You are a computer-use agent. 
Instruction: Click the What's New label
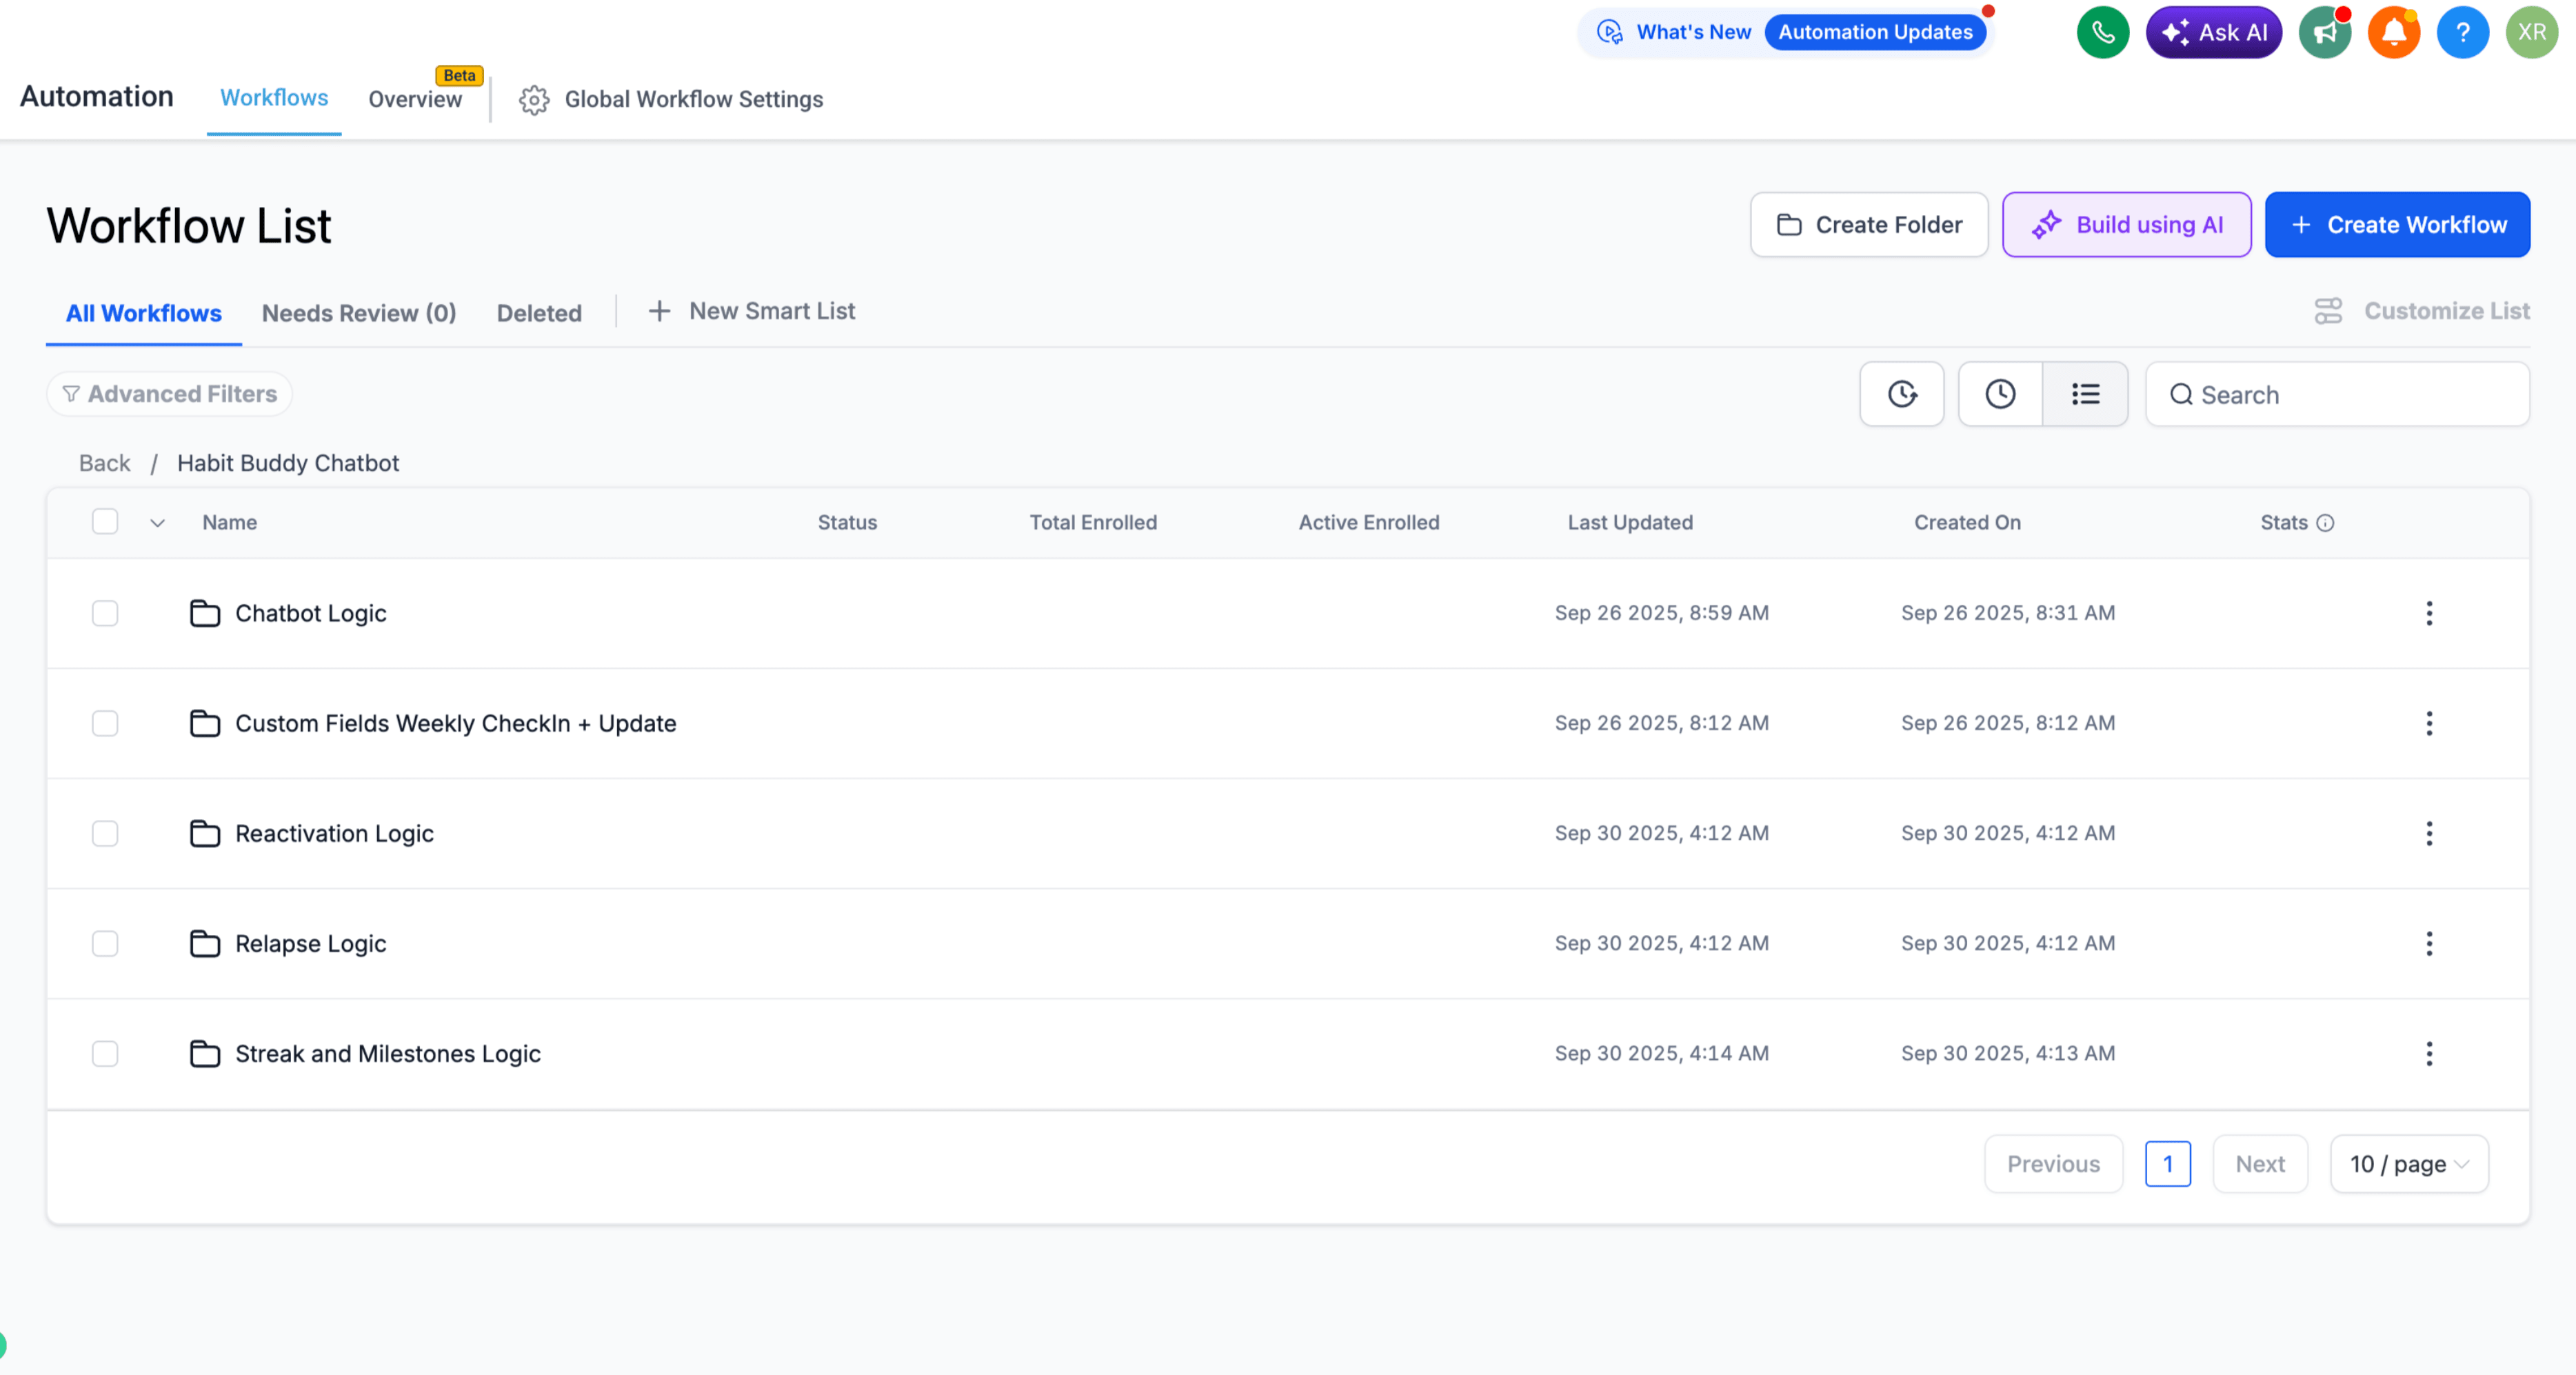pos(1693,32)
